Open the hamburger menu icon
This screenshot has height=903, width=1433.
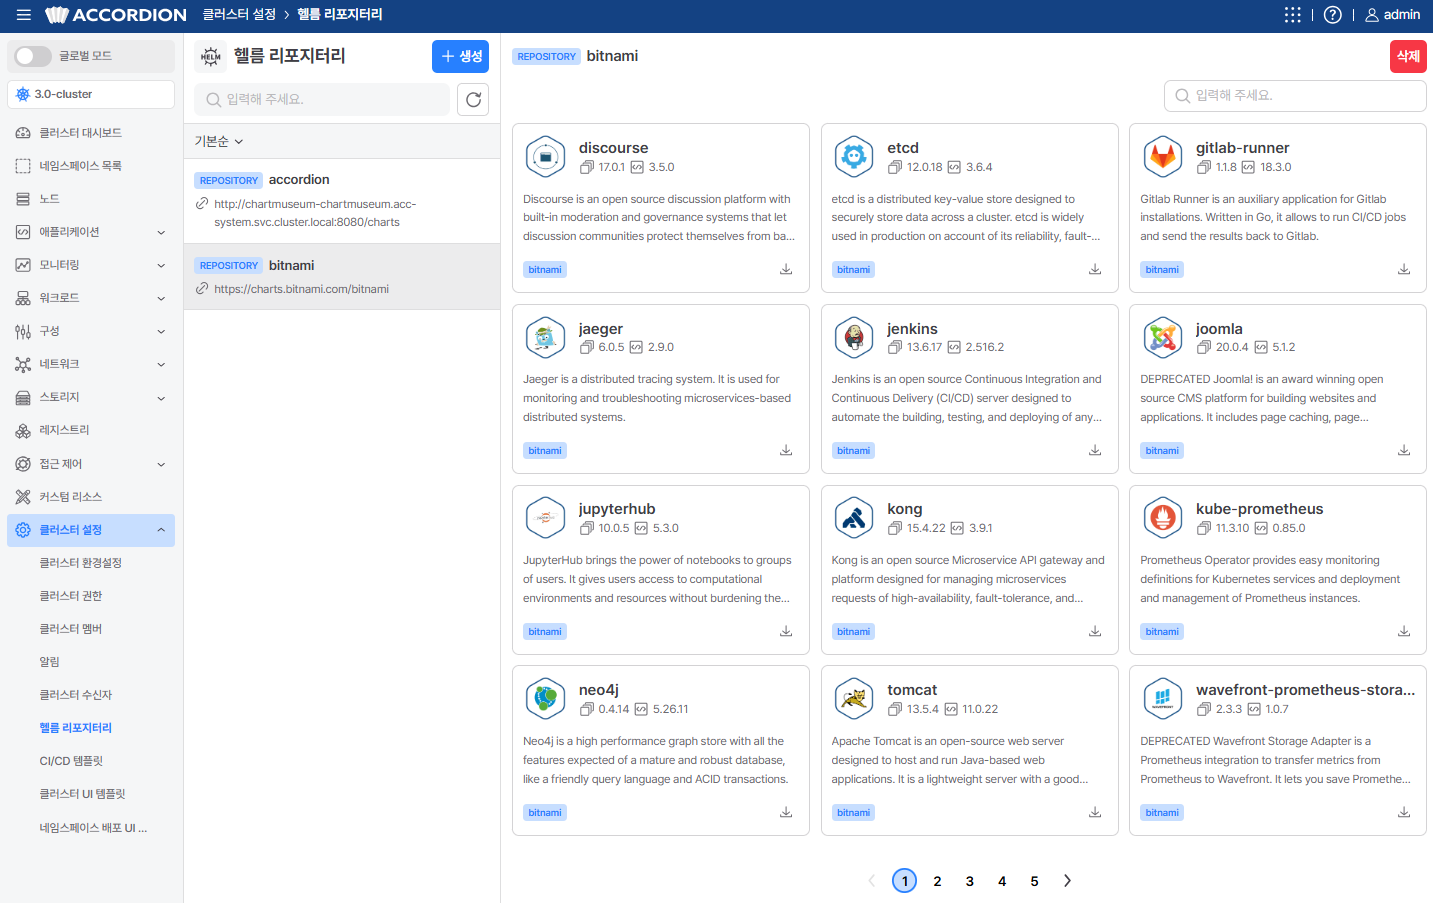point(24,15)
